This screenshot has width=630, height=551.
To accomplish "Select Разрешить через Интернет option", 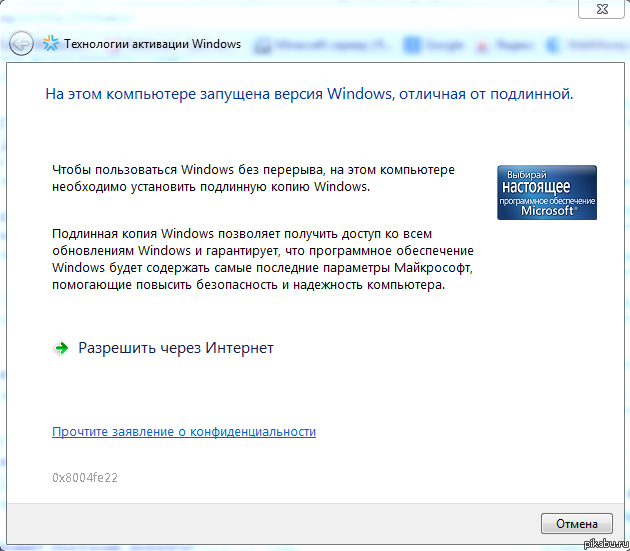I will click(x=176, y=348).
